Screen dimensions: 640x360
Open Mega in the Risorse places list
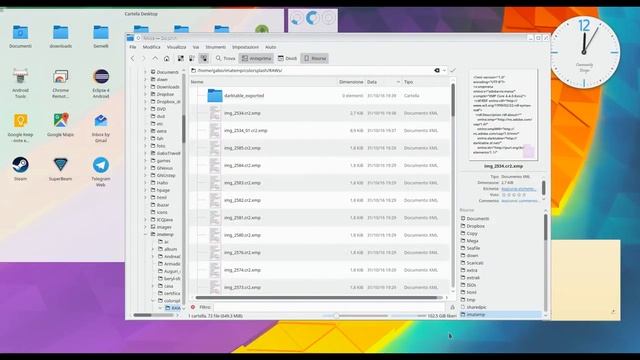coord(472,241)
